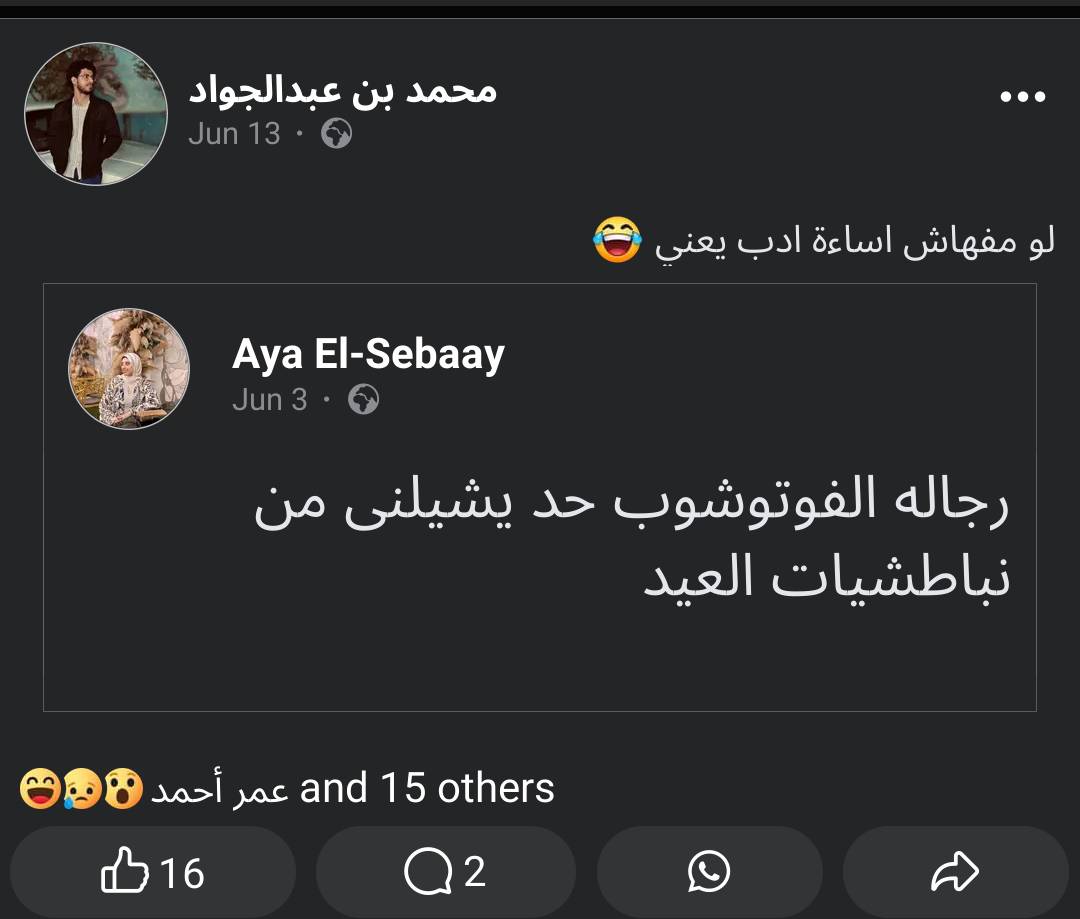Click the globe icon beside Jun 3
This screenshot has height=919, width=1080.
[x=364, y=400]
